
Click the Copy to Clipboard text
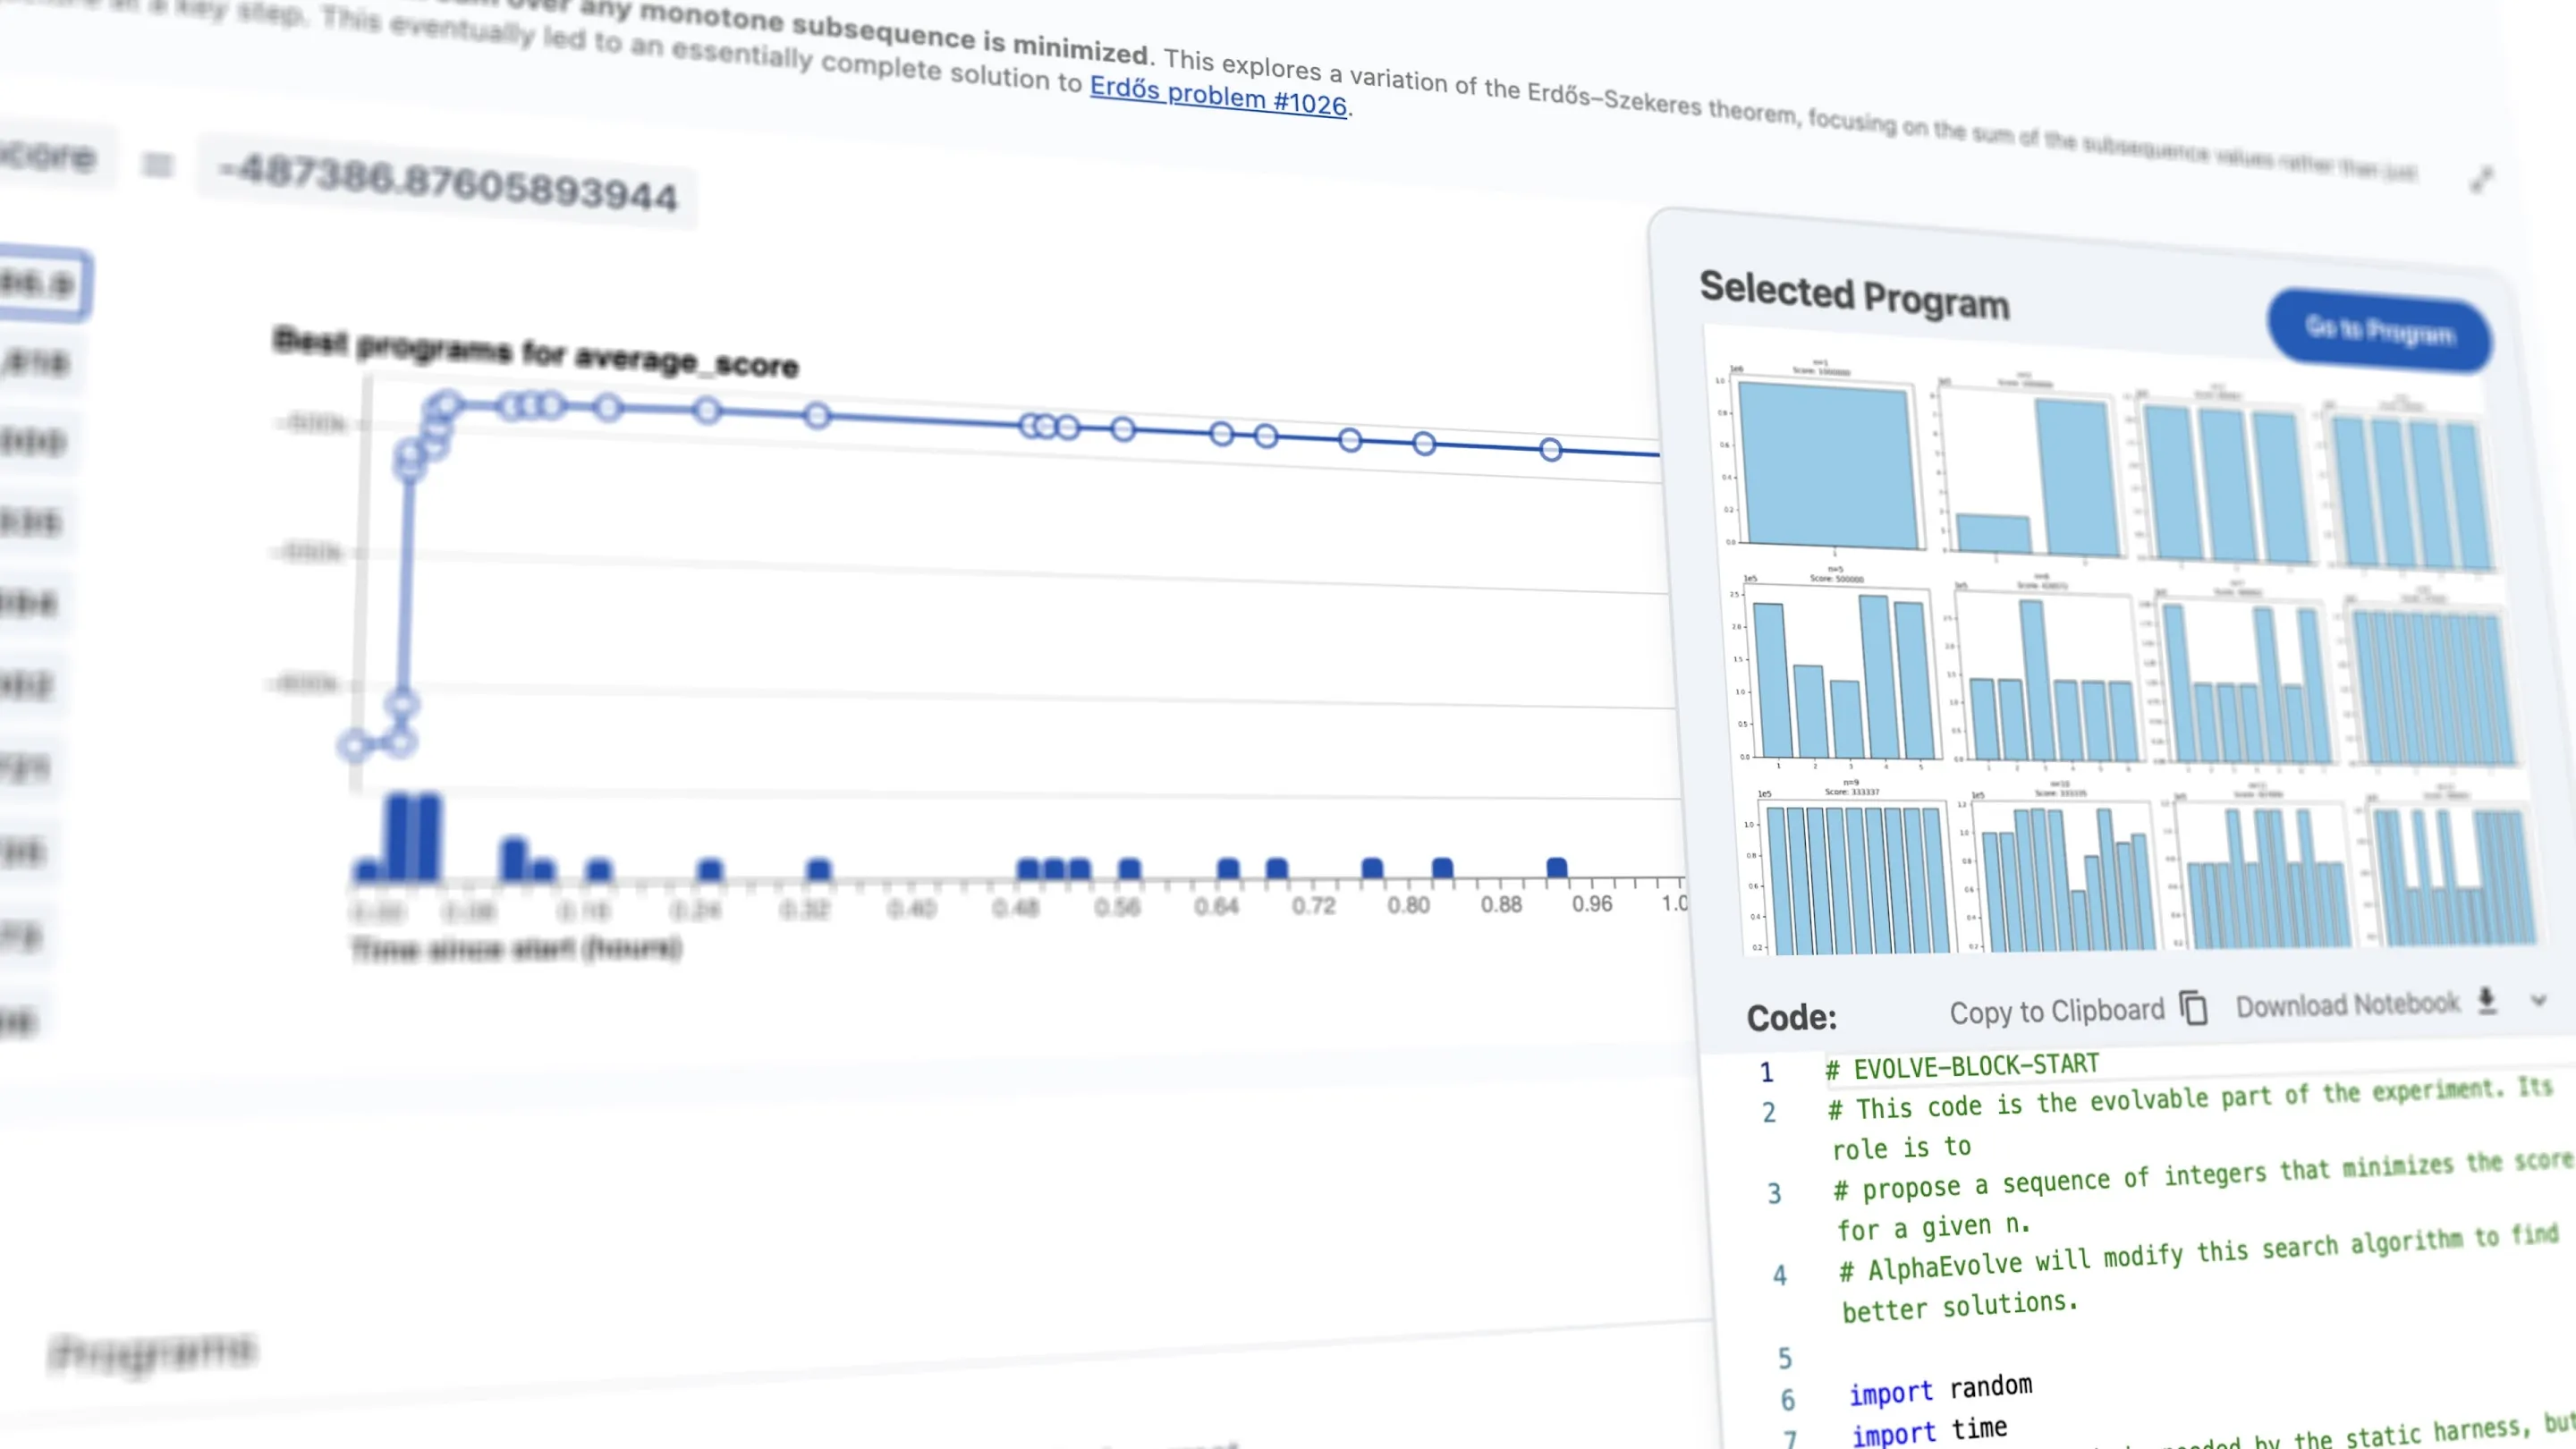[2056, 1011]
